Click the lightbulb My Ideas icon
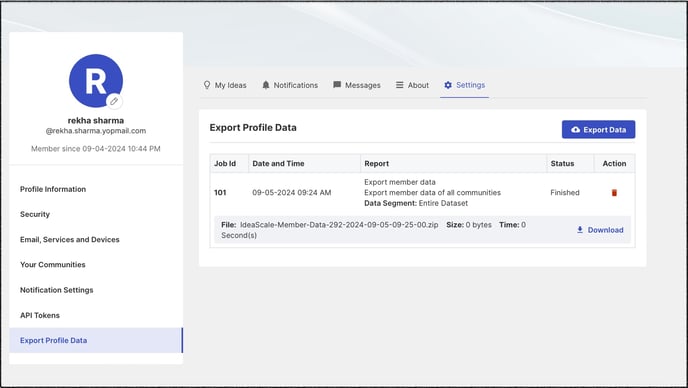The height and width of the screenshot is (388, 688). click(x=207, y=85)
